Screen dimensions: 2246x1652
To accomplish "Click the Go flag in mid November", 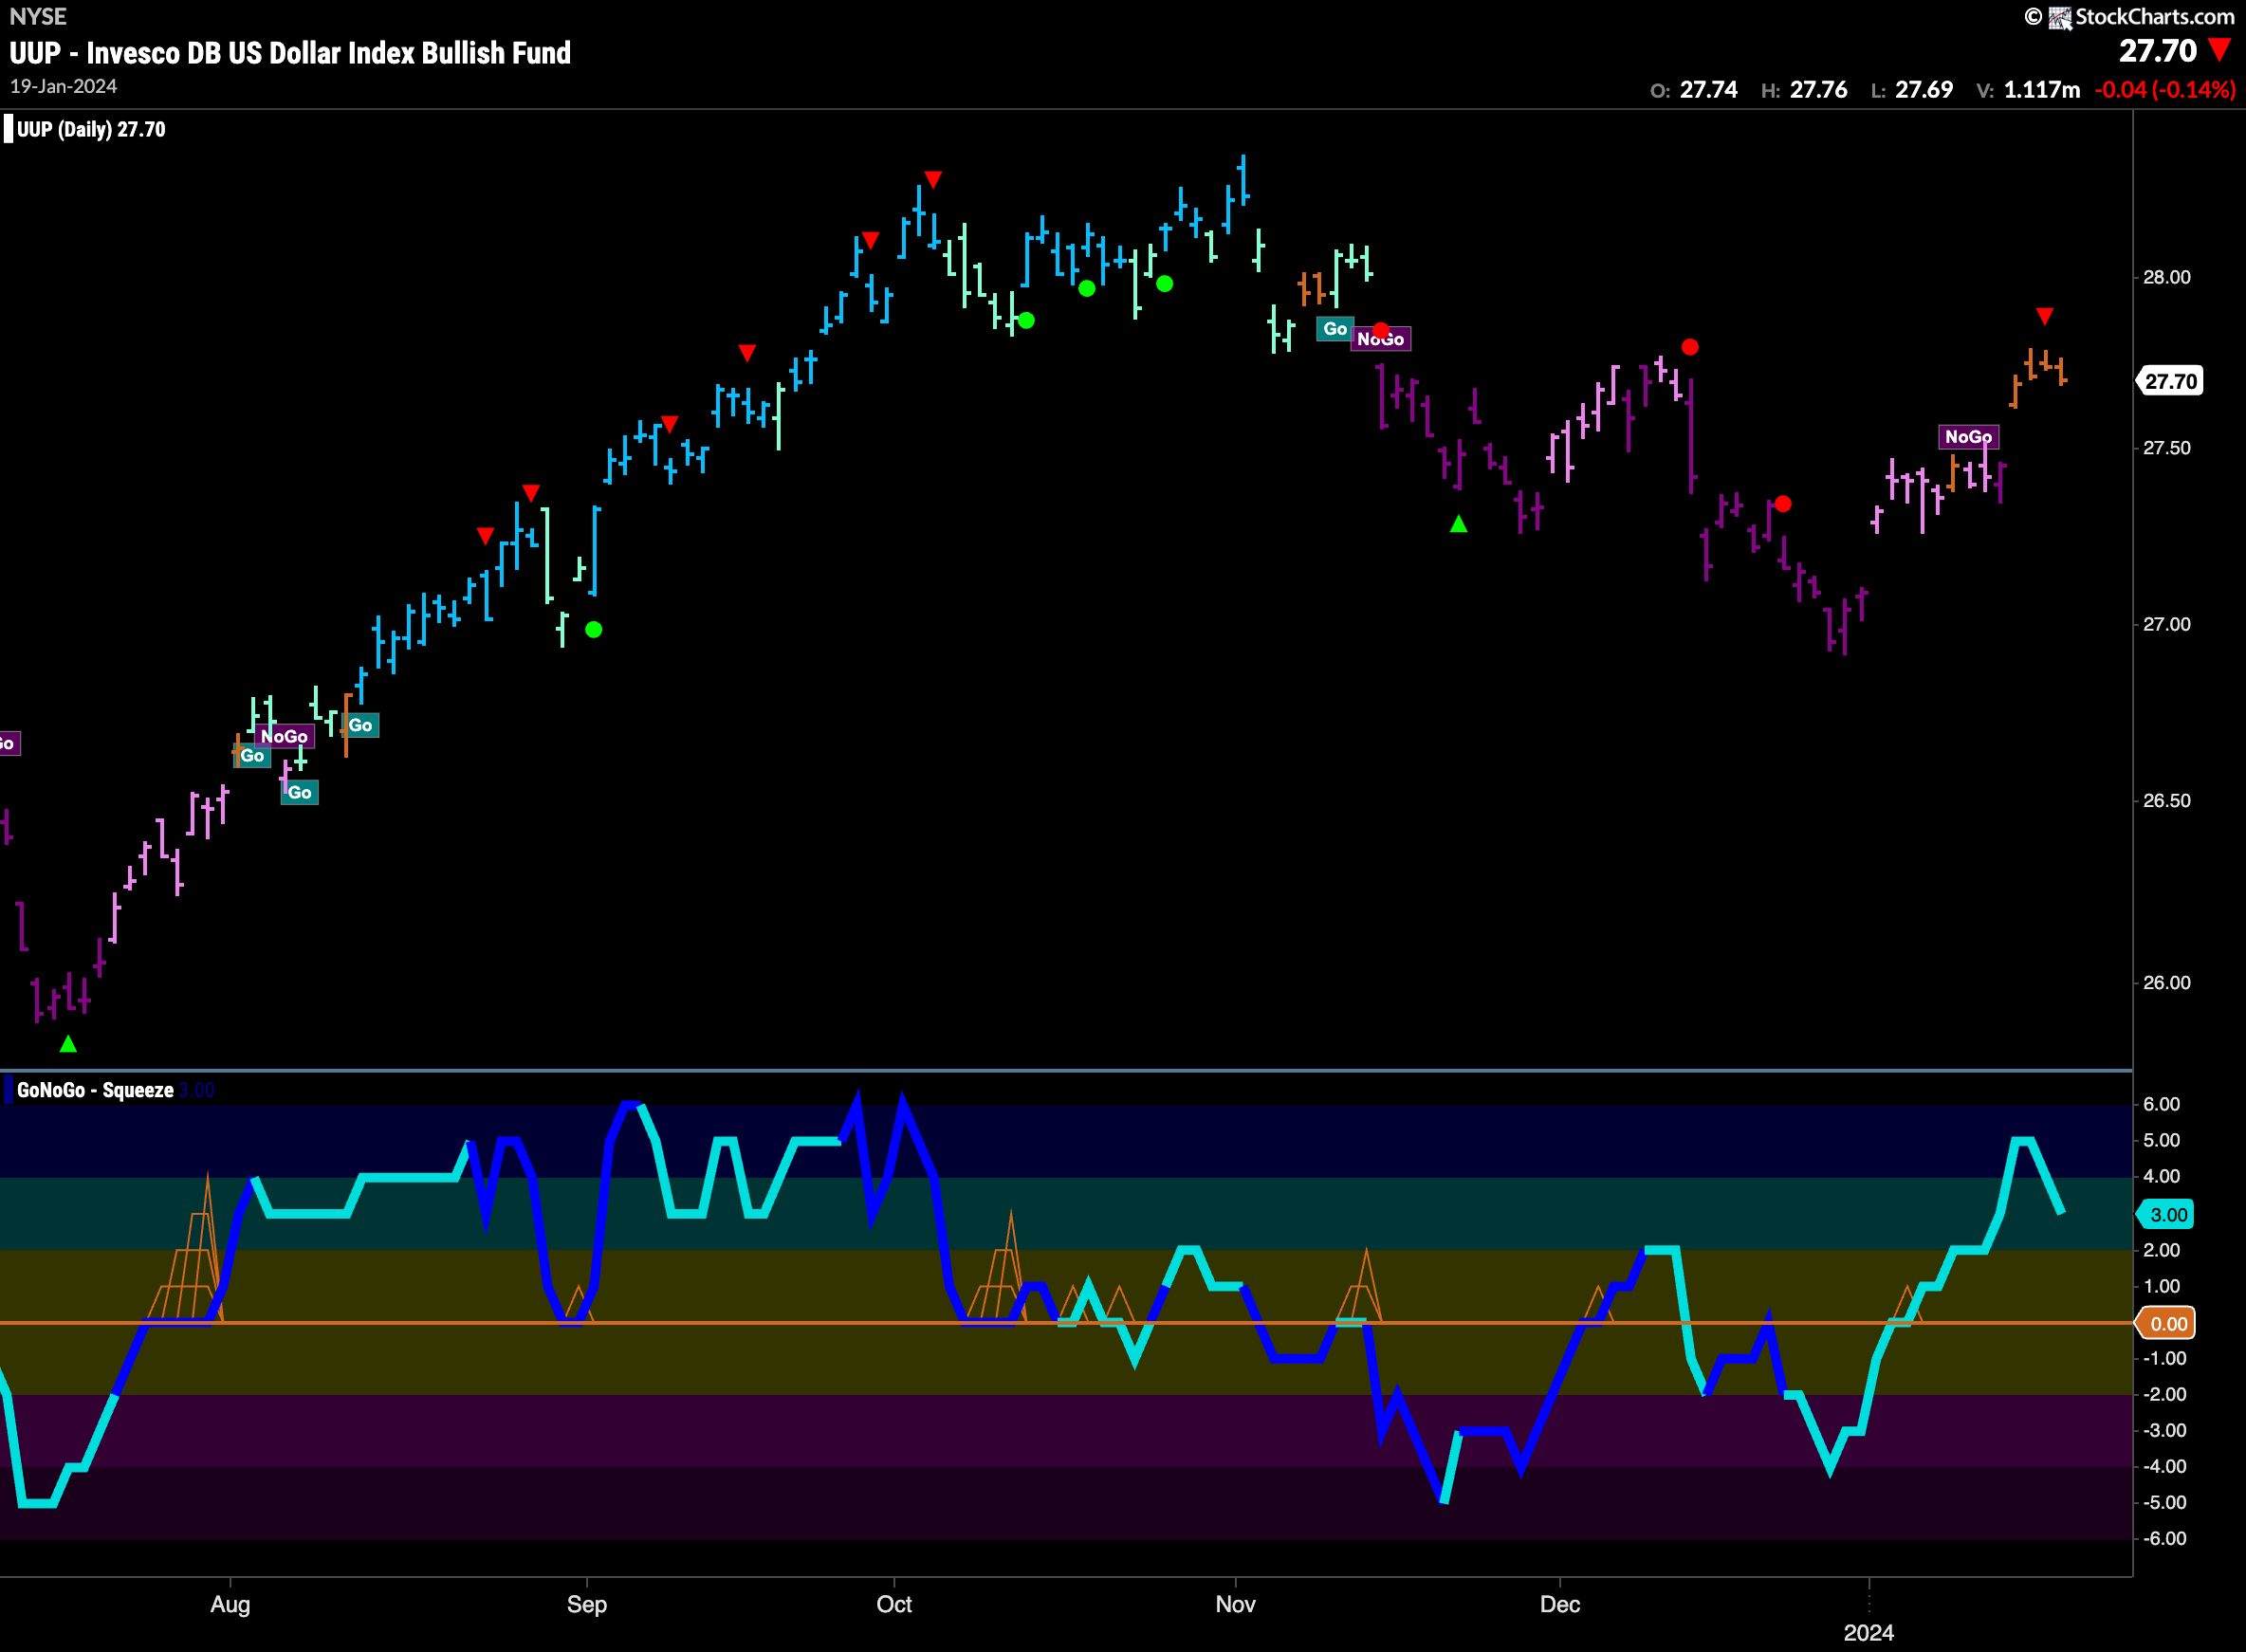I will pos(1335,329).
